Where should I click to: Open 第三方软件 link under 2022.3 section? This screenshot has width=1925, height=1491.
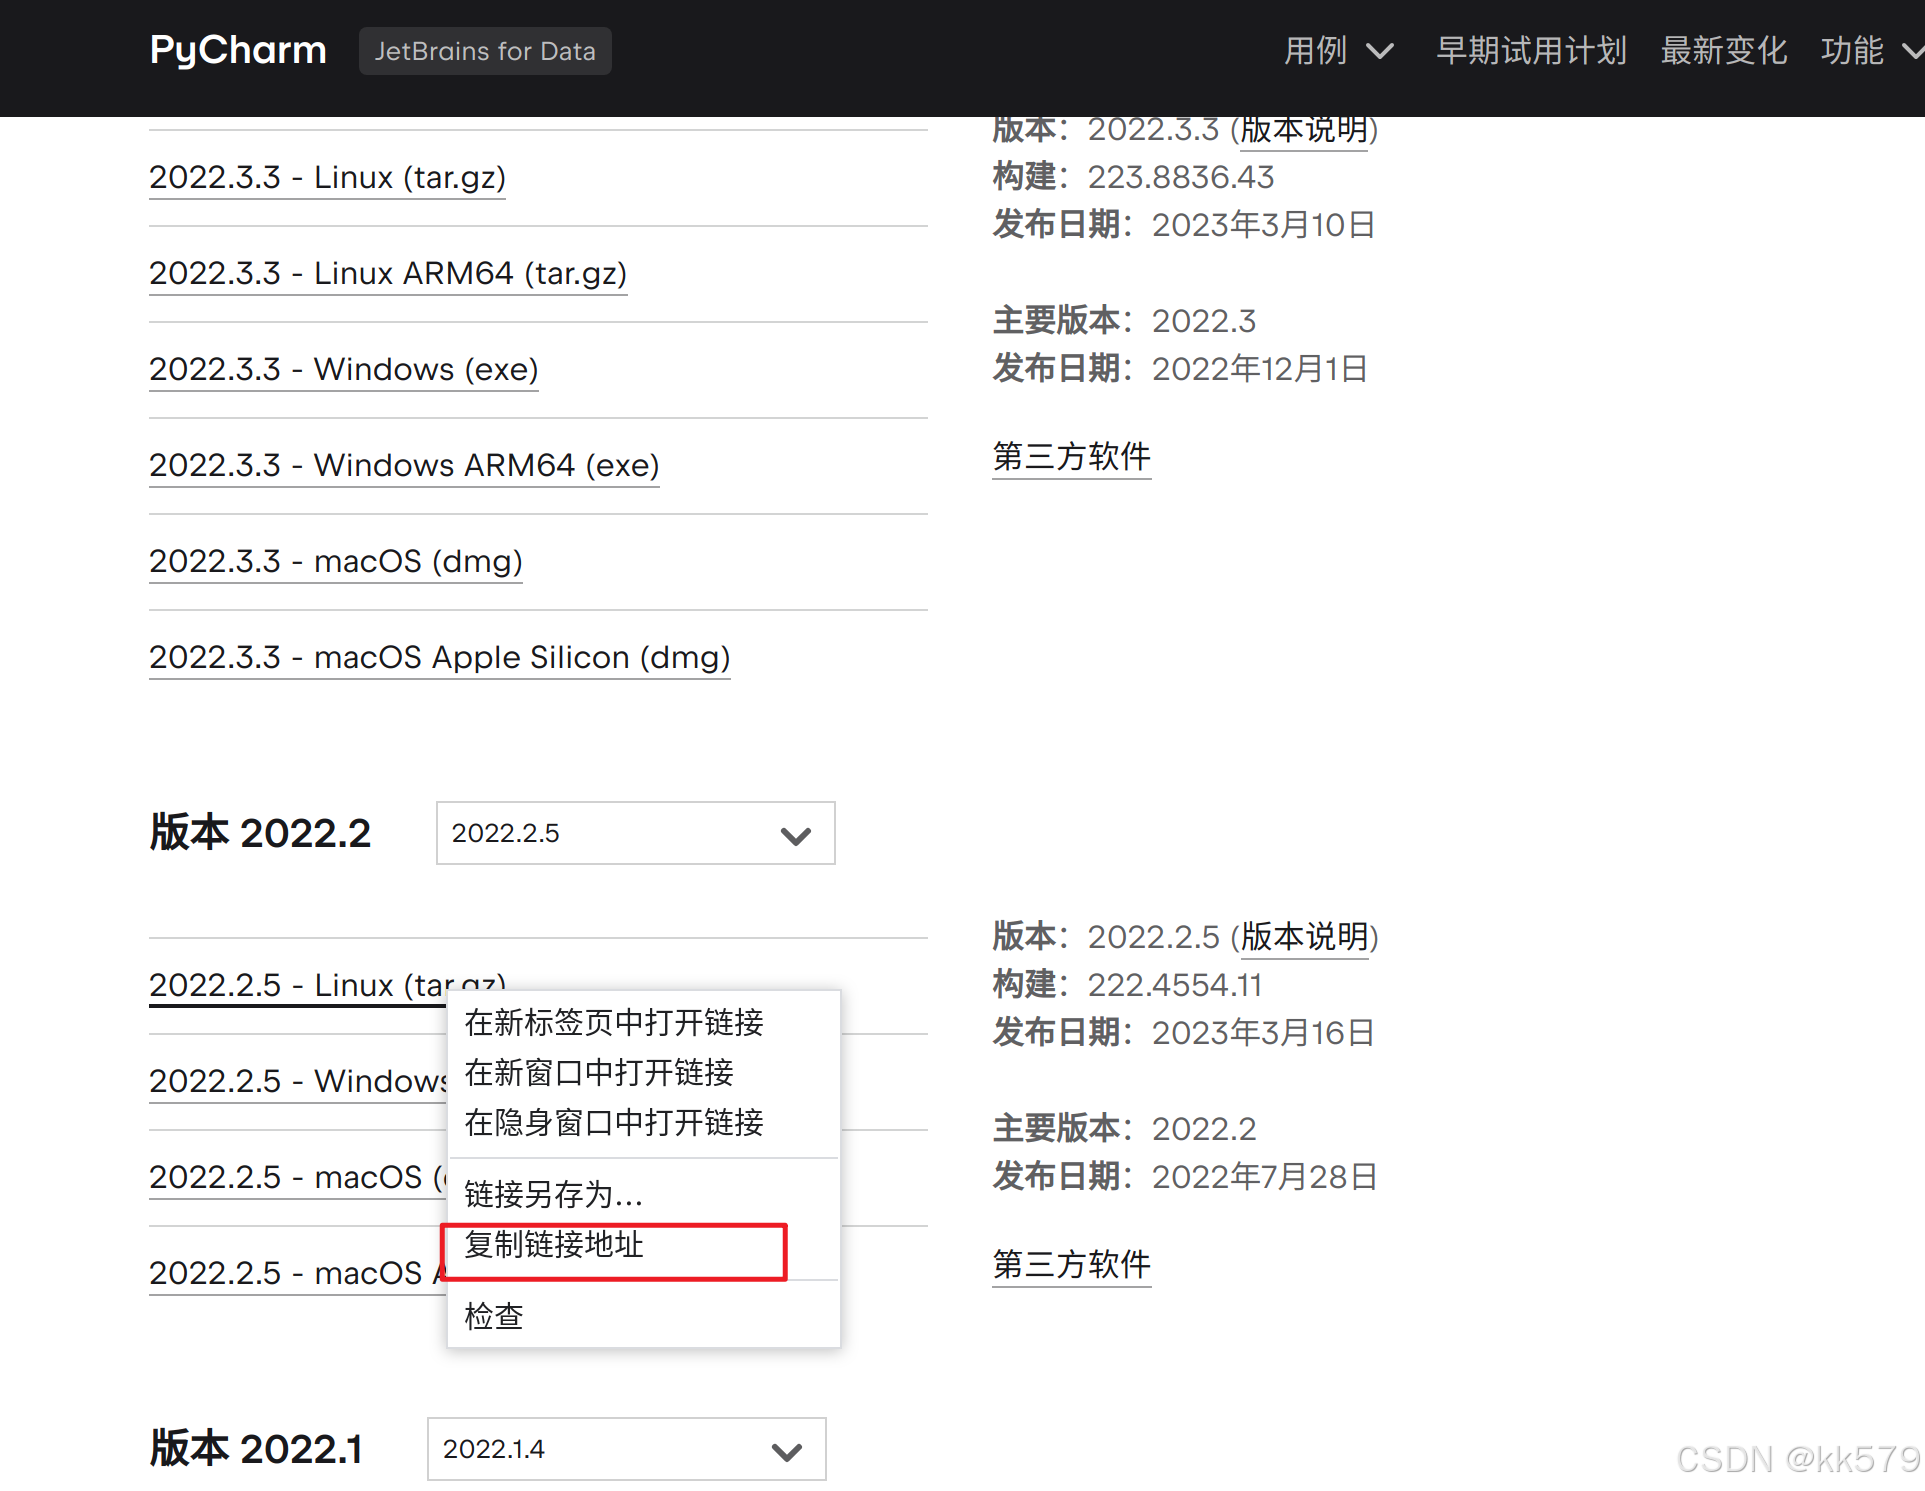pos(1071,457)
